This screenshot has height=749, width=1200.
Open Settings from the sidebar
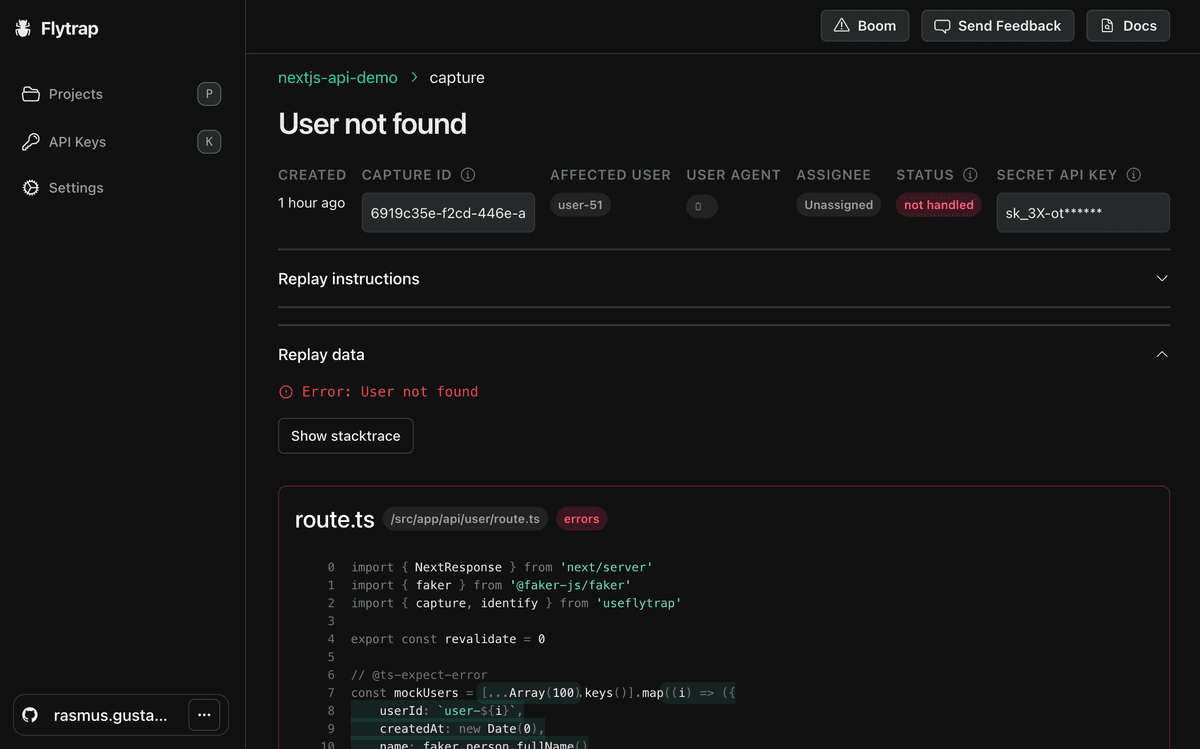(x=76, y=188)
